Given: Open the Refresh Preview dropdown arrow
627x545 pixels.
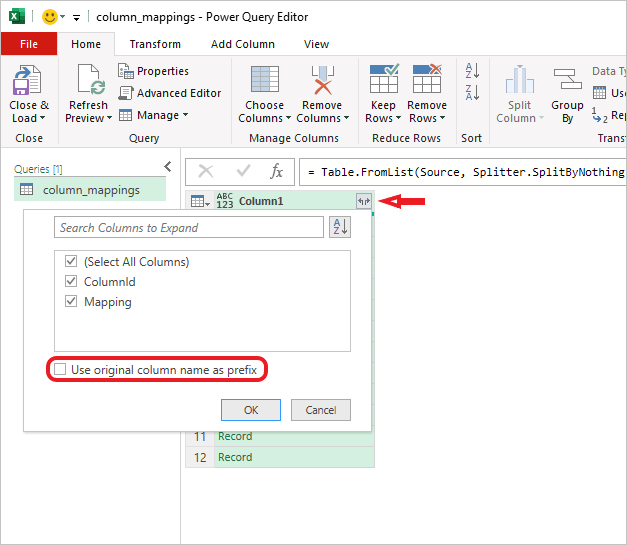Looking at the screenshot, I should click(109, 118).
